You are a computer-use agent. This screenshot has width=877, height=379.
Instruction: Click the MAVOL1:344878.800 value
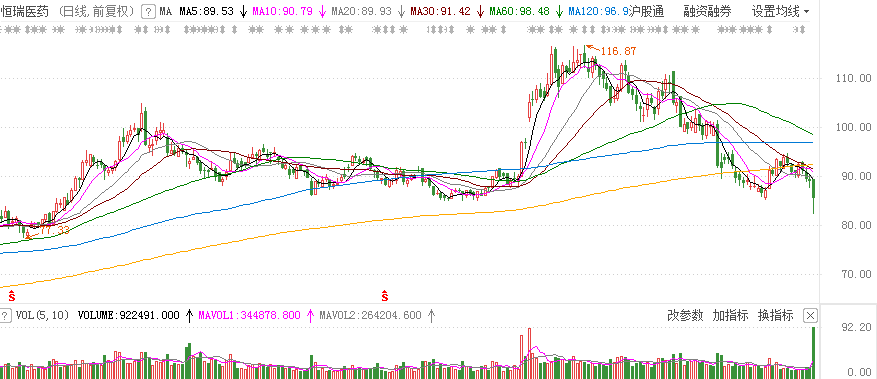(x=249, y=316)
